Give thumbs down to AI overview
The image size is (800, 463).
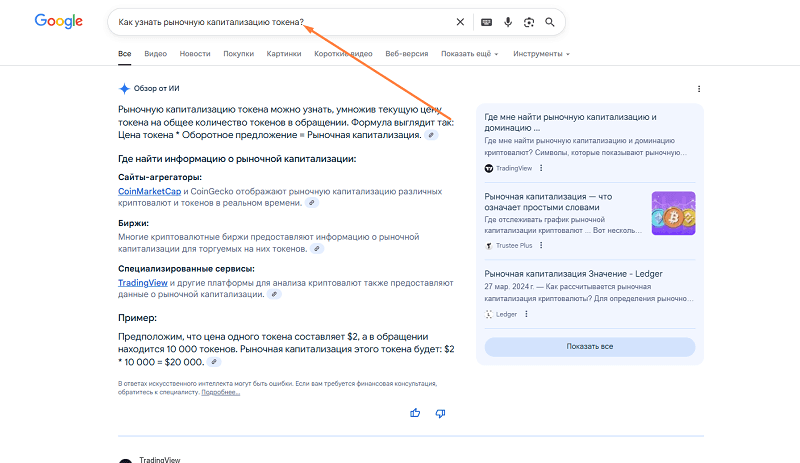click(x=440, y=413)
